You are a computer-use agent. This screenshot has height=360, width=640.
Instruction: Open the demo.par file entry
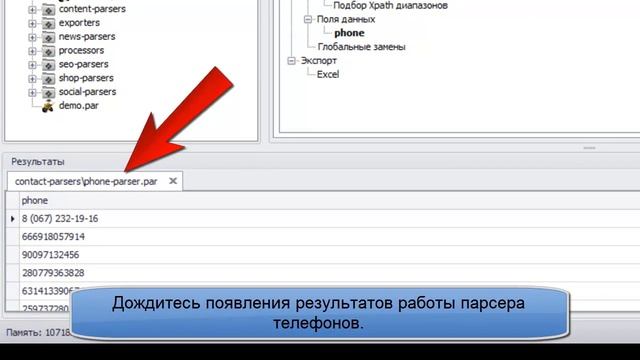tap(79, 106)
